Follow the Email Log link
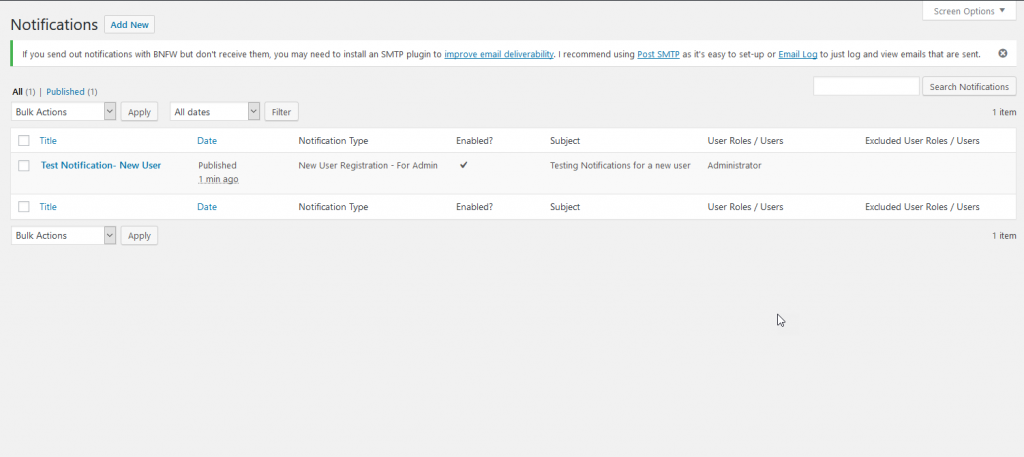This screenshot has width=1024, height=457. [x=798, y=54]
